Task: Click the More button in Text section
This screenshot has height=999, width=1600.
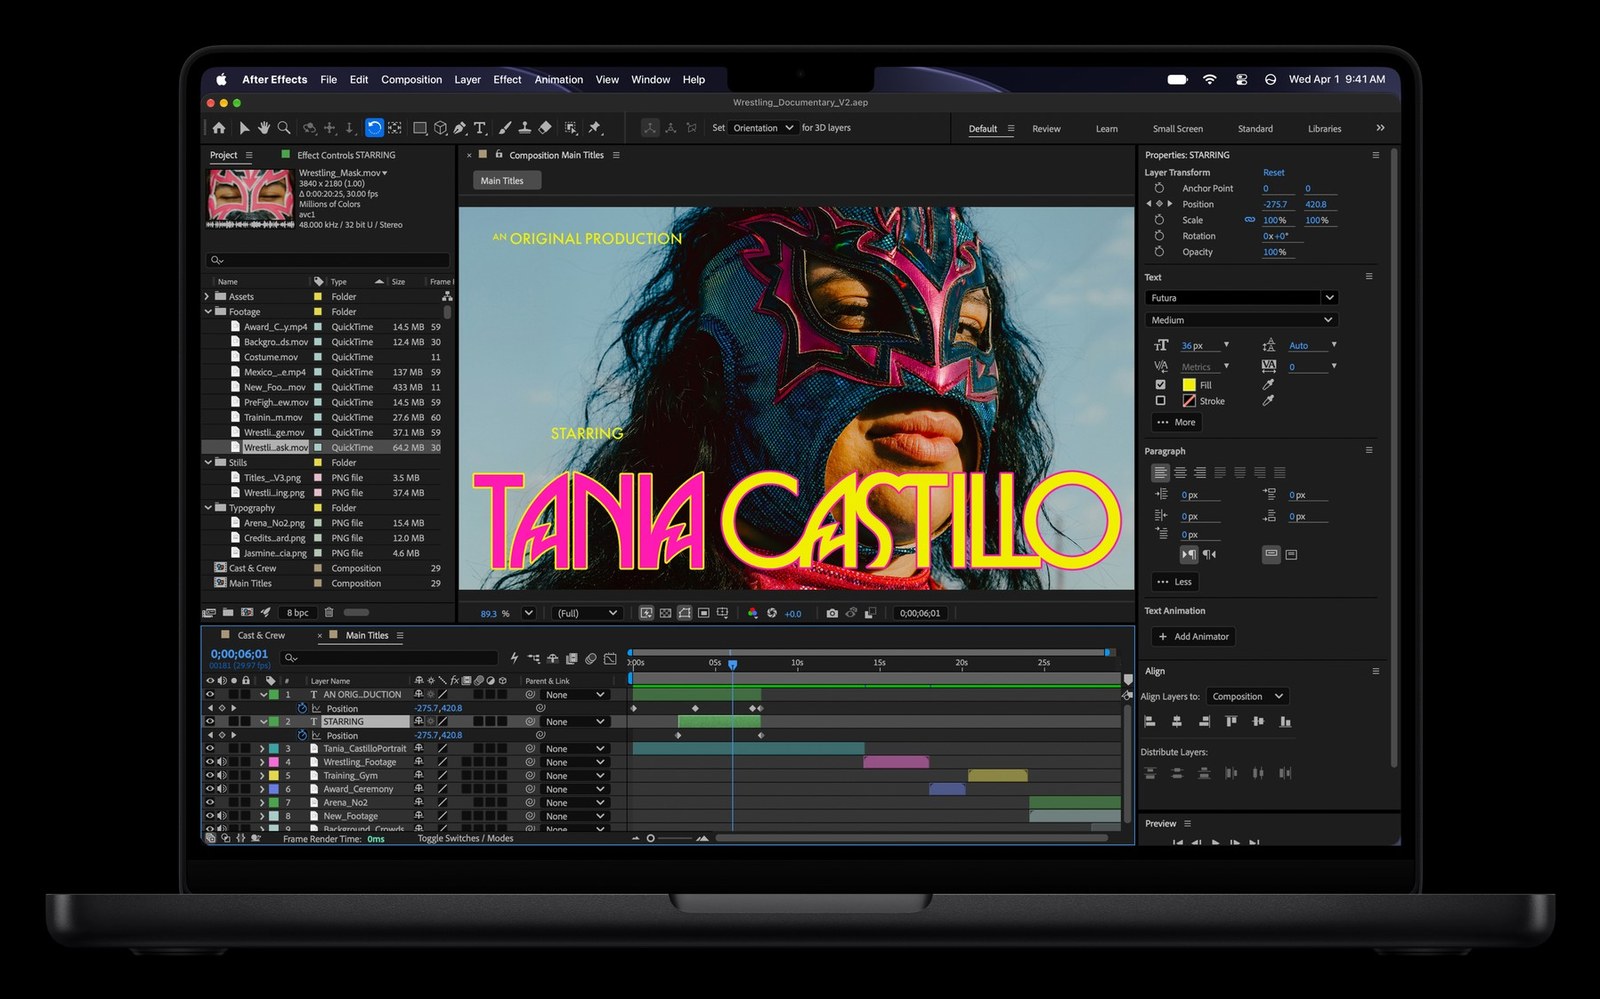Action: pos(1177,422)
